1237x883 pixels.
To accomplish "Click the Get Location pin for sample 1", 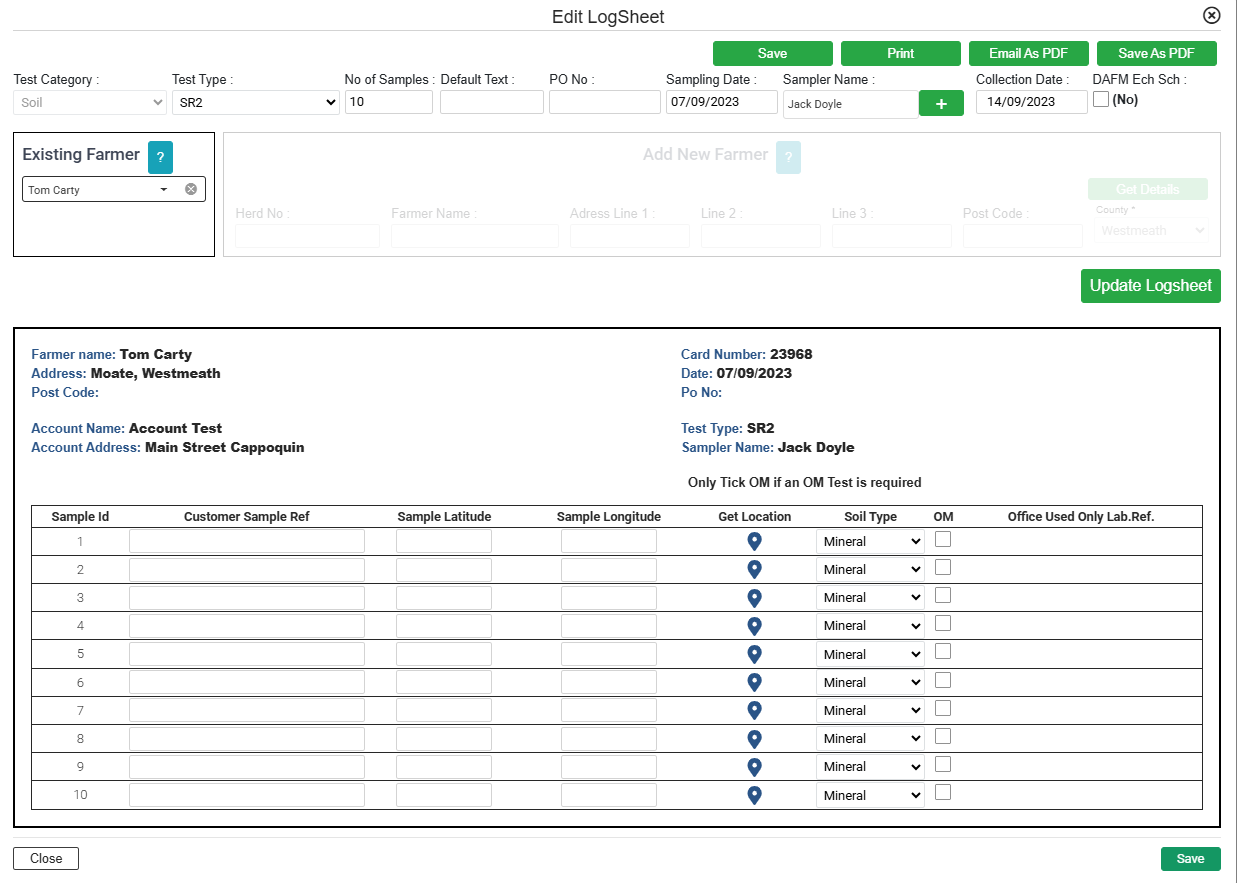I will pos(755,541).
